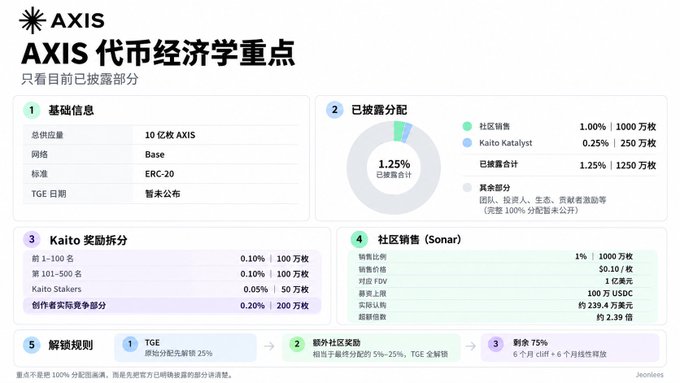
Task: Click the blue segment of the donut chart
Action: [x=407, y=133]
